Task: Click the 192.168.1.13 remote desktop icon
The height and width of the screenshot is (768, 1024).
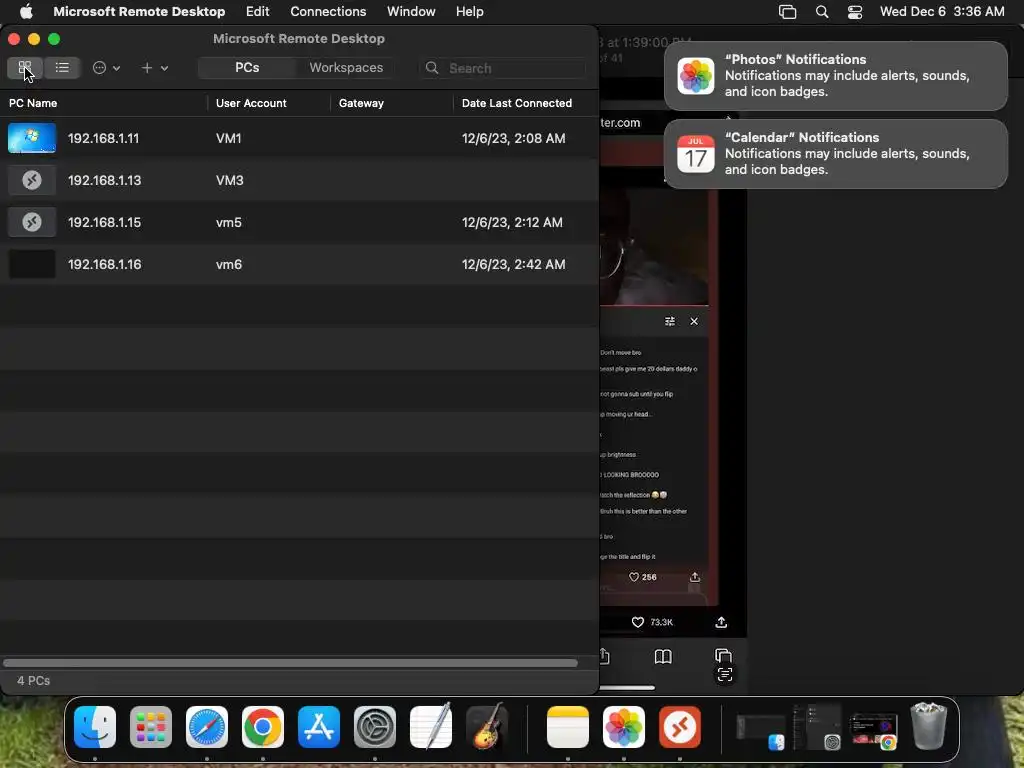Action: 32,180
